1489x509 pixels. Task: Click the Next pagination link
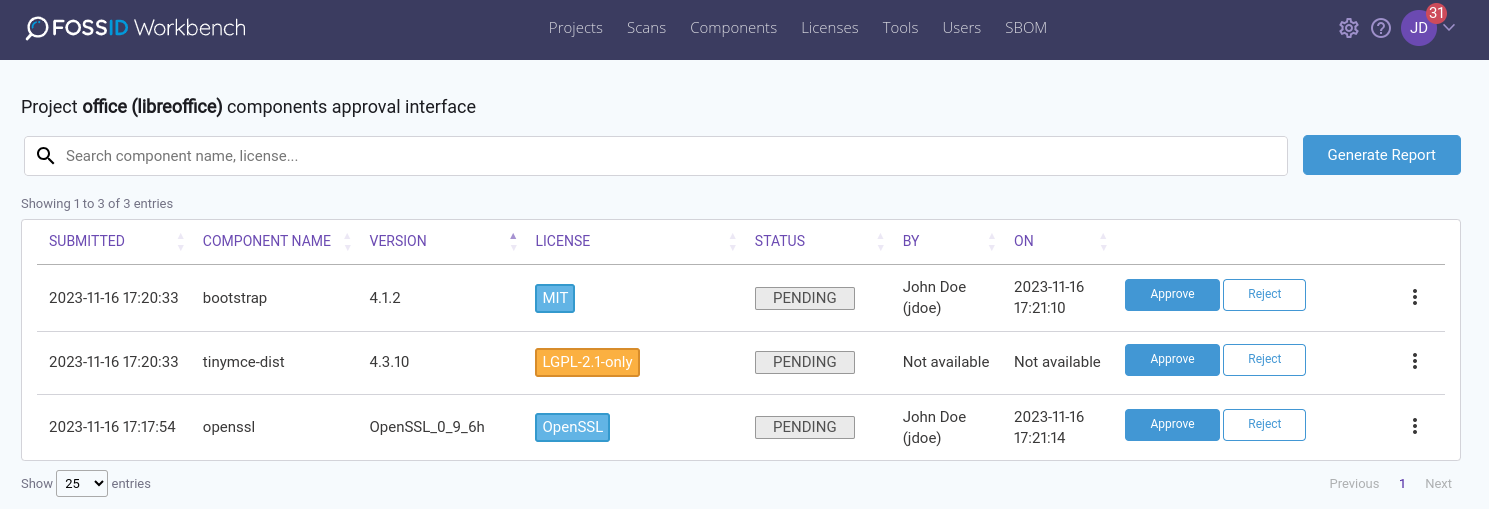pos(1438,484)
